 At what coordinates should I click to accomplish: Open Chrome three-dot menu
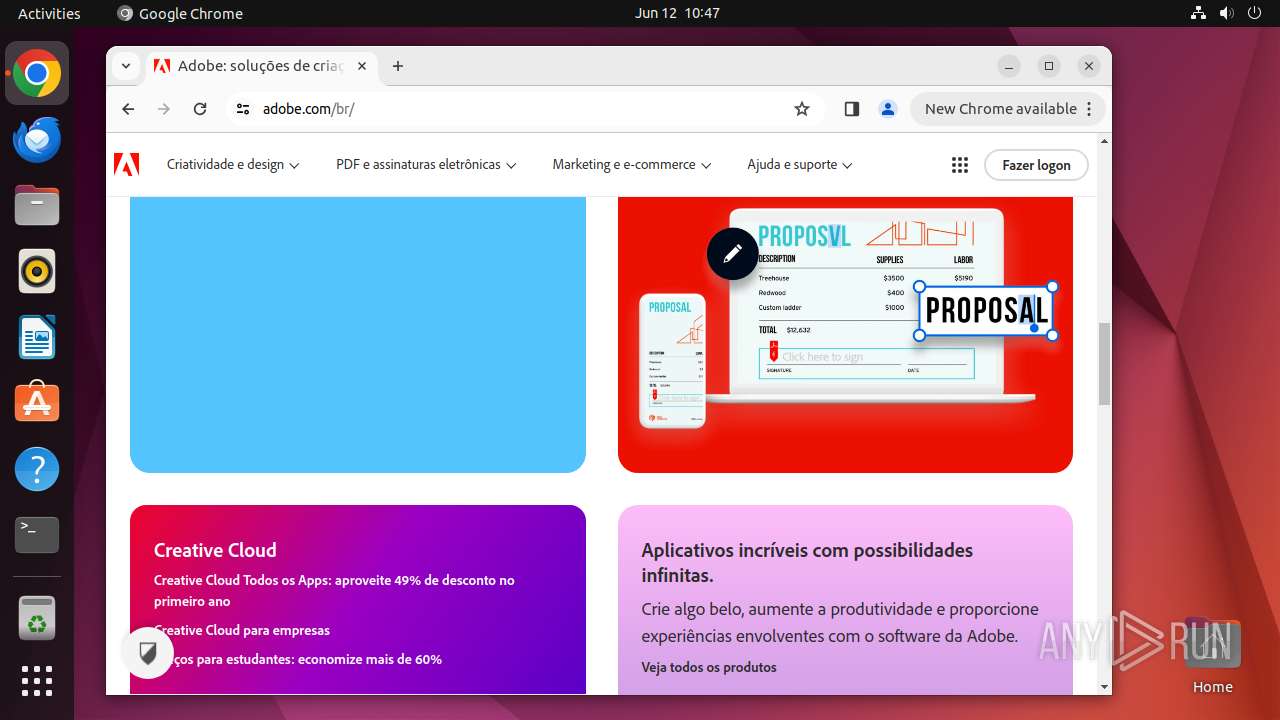click(x=1090, y=109)
